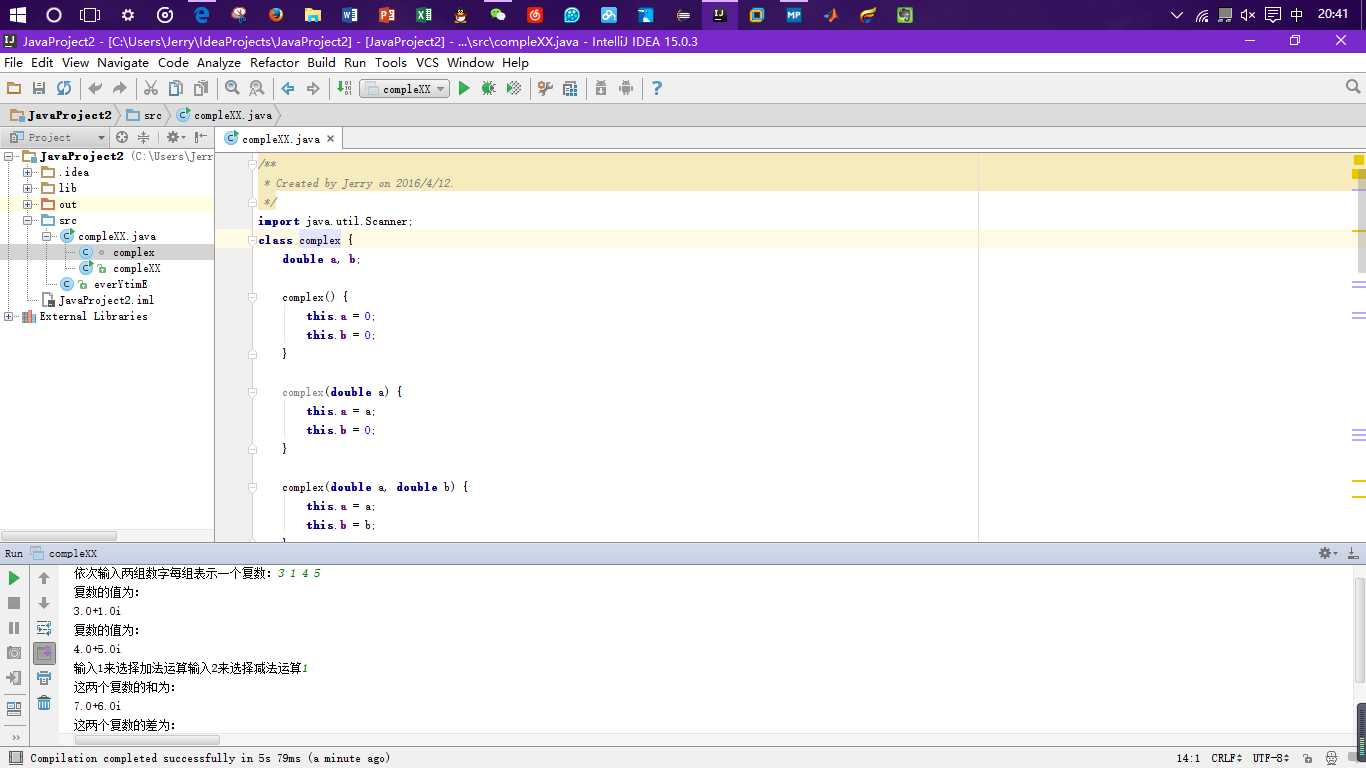Toggle soft-wrap in the Run console
The height and width of the screenshot is (768, 1366).
[x=44, y=628]
